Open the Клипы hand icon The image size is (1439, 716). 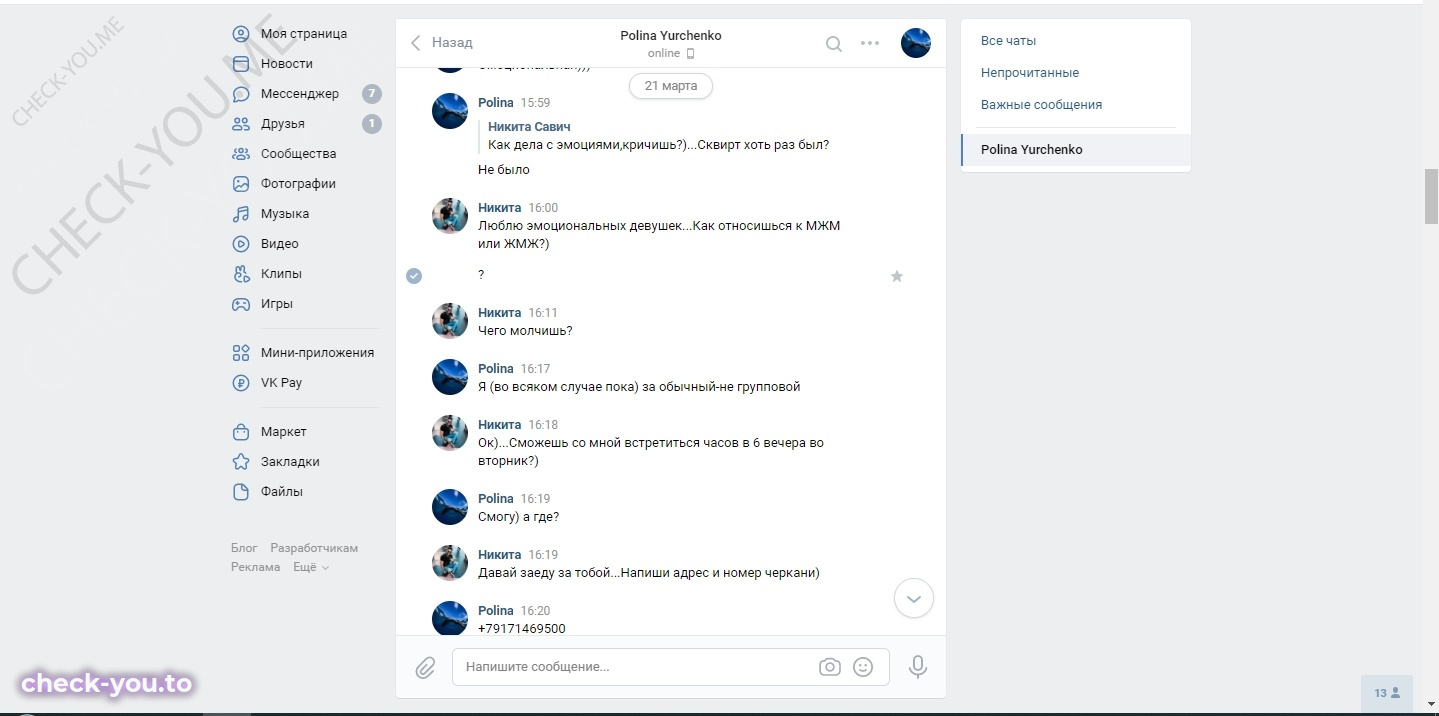(241, 274)
